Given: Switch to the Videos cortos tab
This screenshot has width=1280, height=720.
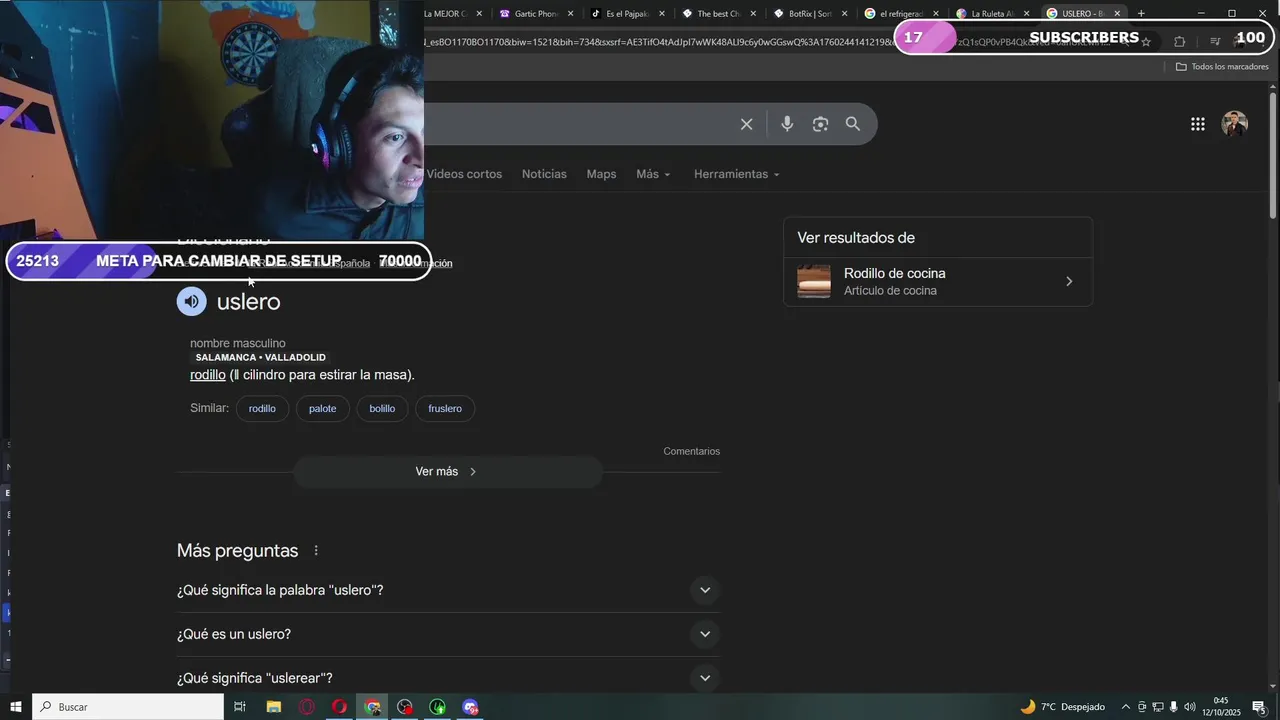Looking at the screenshot, I should coord(464,174).
